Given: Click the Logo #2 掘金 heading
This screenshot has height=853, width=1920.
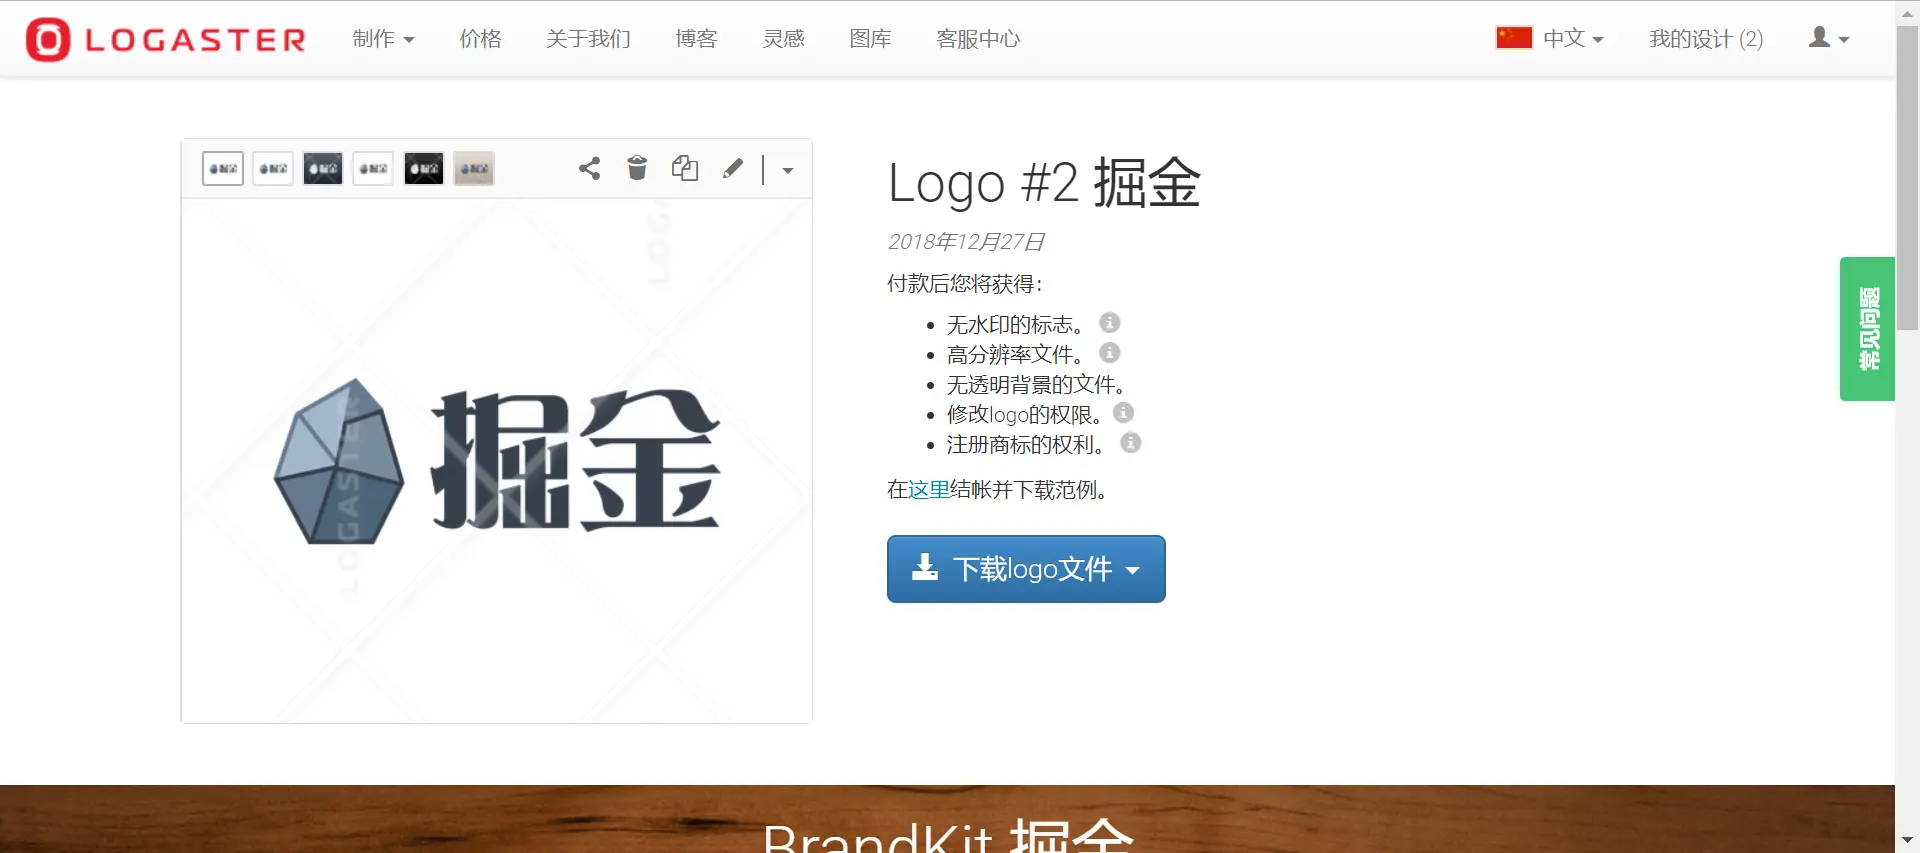Looking at the screenshot, I should click(x=1044, y=183).
